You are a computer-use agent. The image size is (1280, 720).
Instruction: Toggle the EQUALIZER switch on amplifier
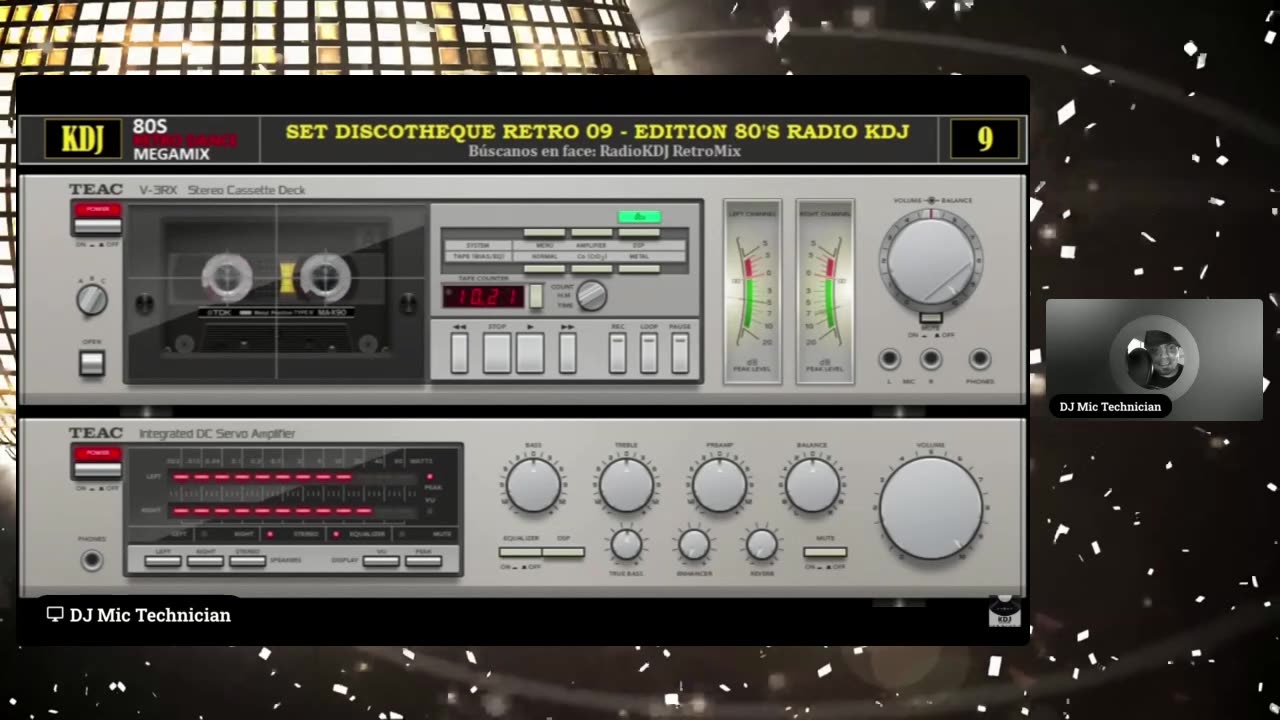tap(520, 552)
